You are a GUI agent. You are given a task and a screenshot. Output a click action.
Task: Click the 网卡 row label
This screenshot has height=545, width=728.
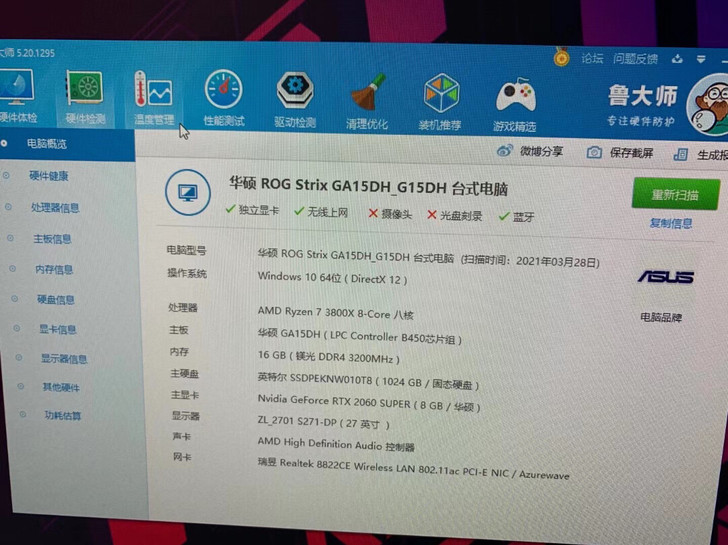coord(182,457)
